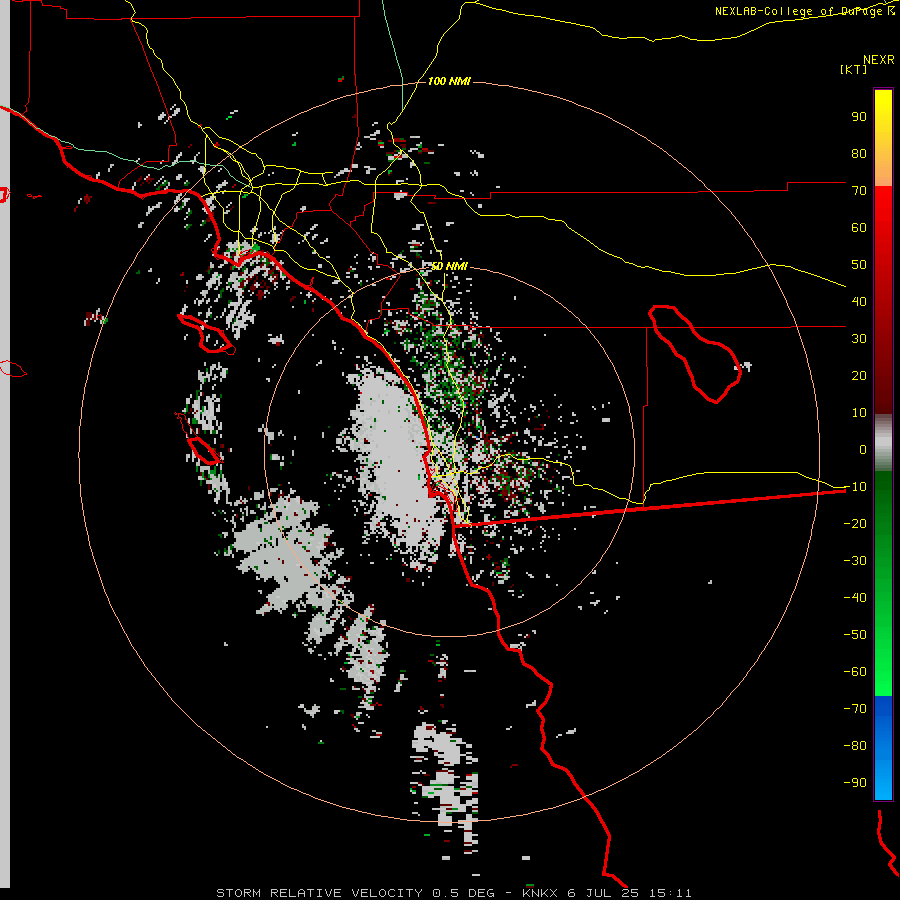Click the "90" value on the velocity scale
Screen dimensions: 900x900
pyautogui.click(x=859, y=117)
